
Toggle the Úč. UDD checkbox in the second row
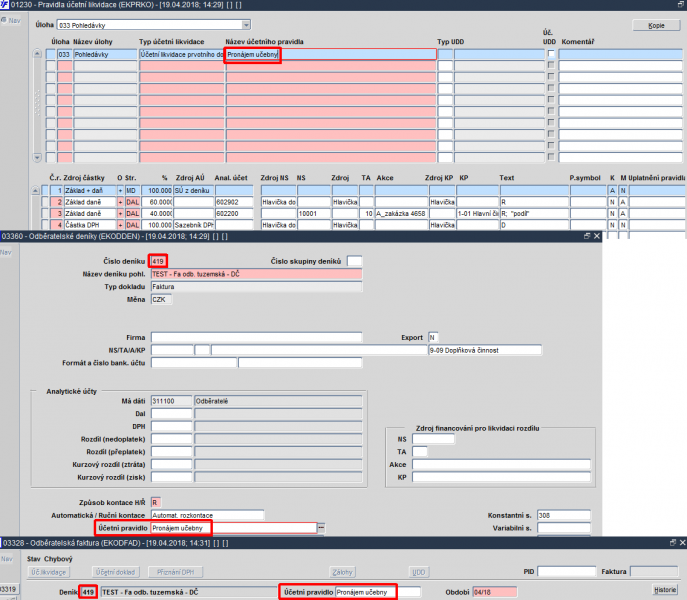tap(551, 65)
